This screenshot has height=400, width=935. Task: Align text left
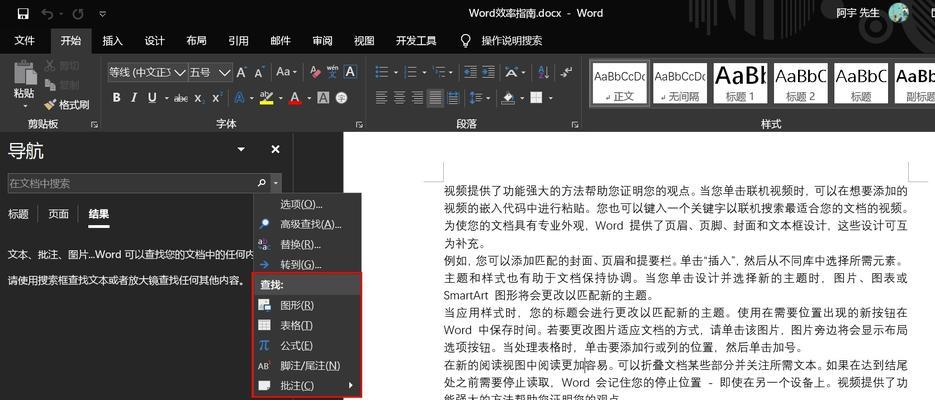pyautogui.click(x=382, y=97)
